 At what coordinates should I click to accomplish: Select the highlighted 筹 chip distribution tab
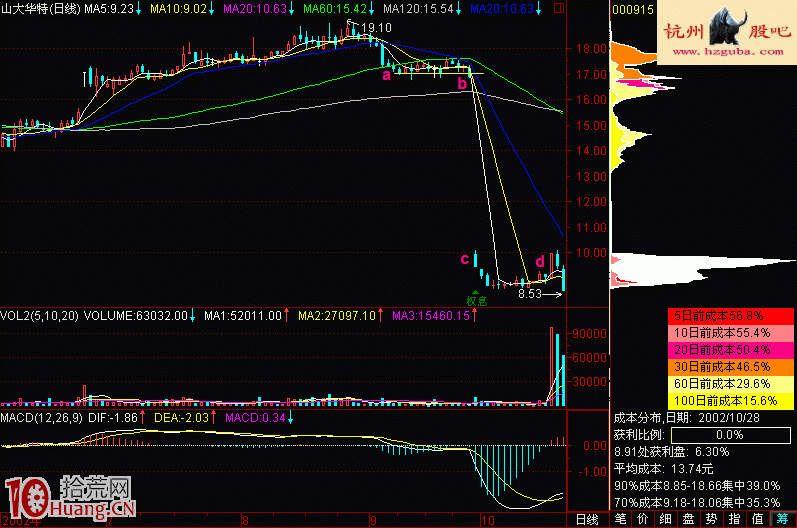click(x=782, y=519)
